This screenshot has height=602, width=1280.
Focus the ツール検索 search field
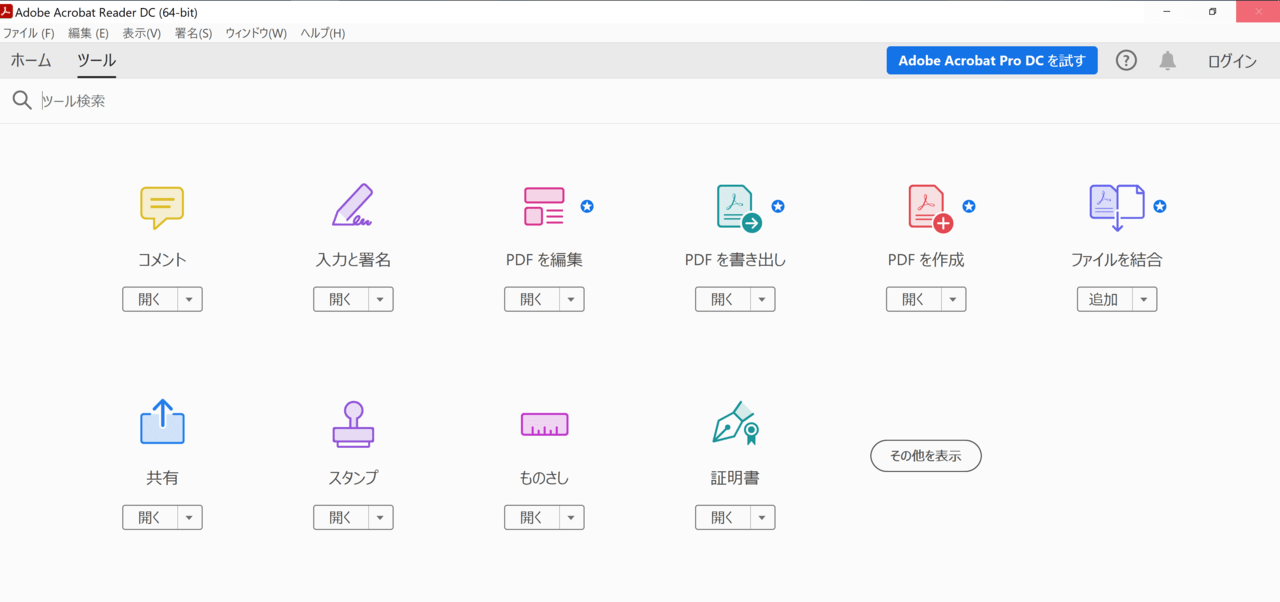click(640, 101)
